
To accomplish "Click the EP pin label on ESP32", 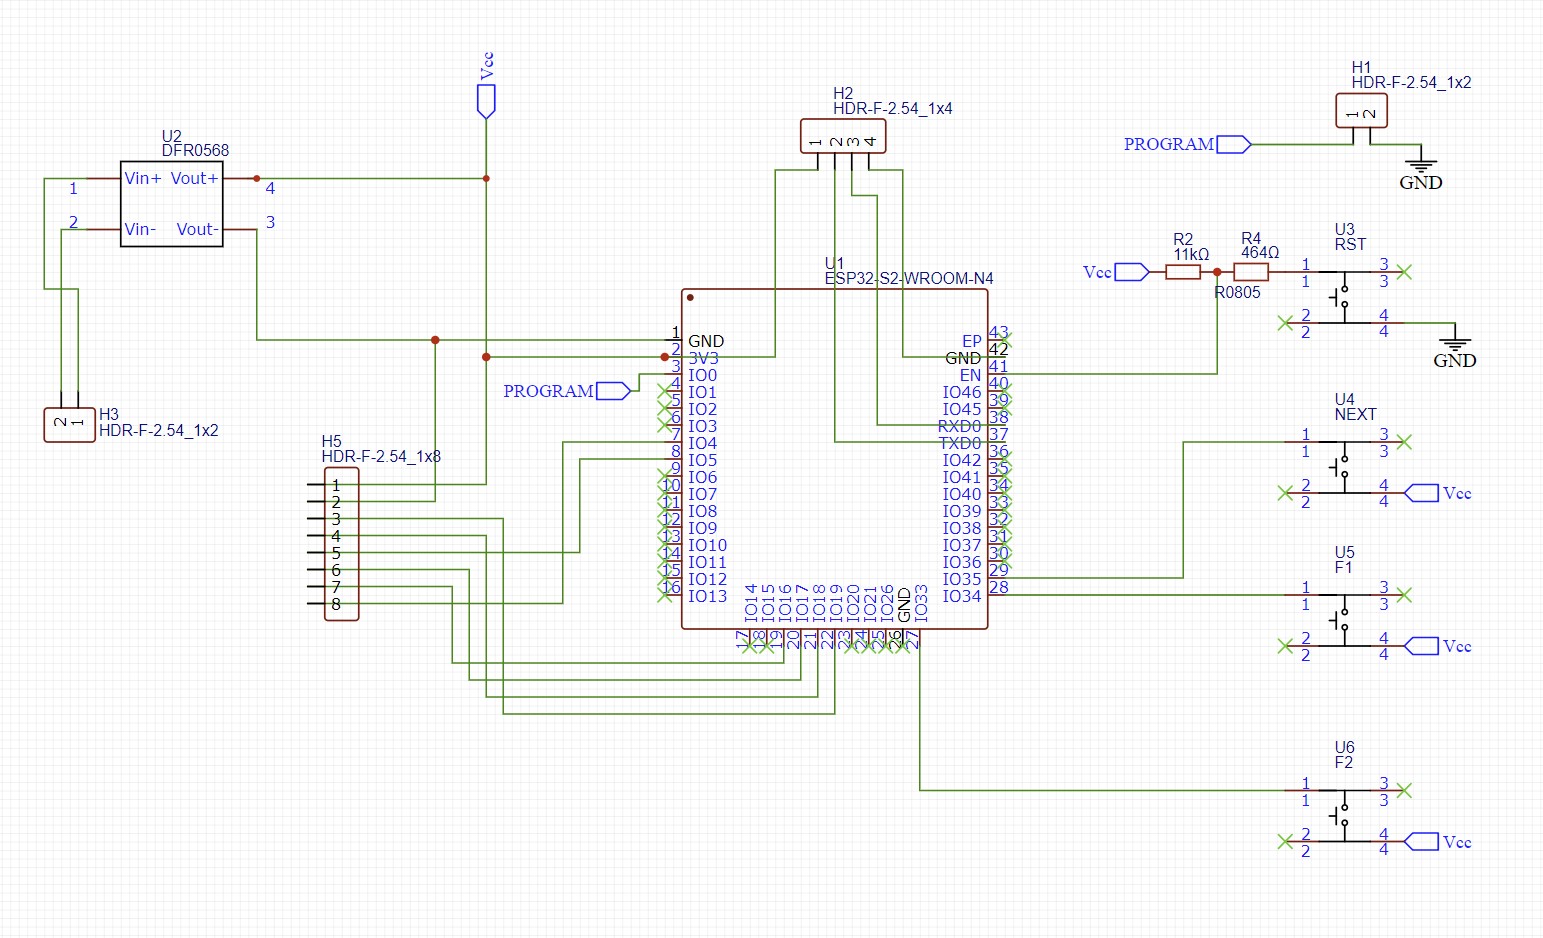I will coord(971,341).
